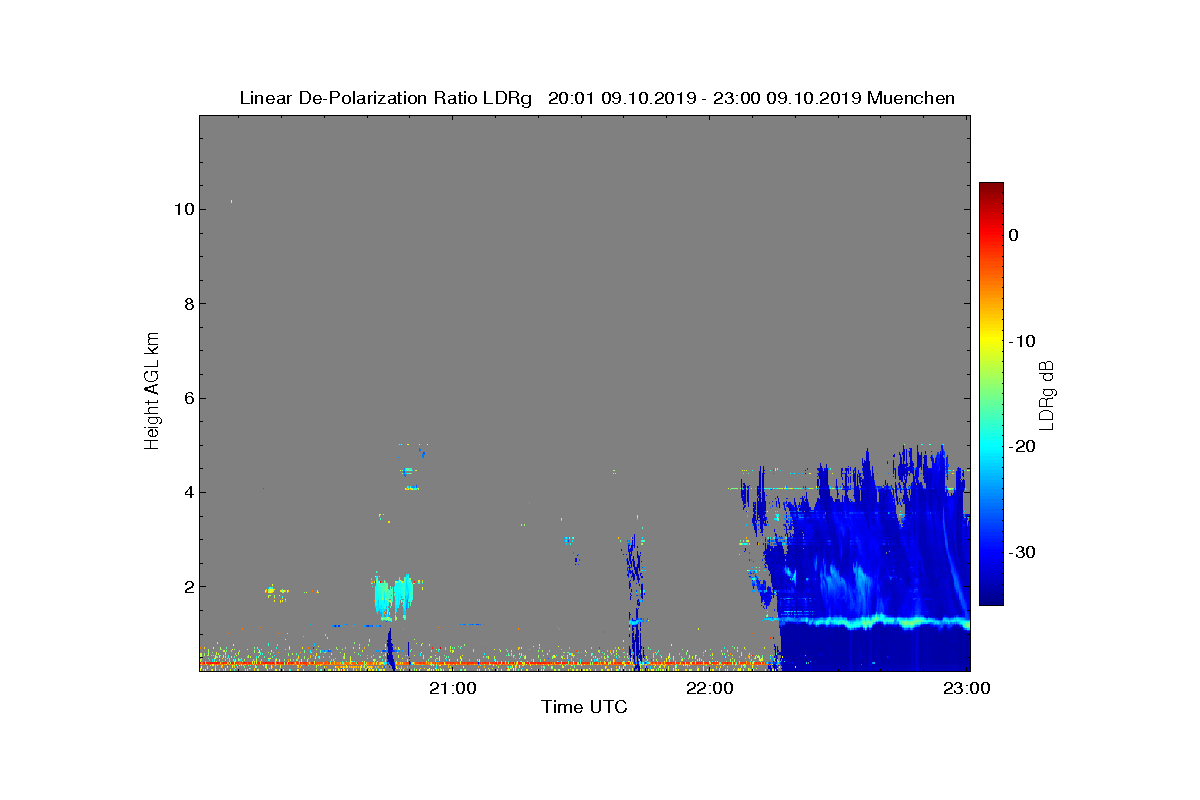
Task: Click the colorbar value -10
Action: pos(1021,341)
